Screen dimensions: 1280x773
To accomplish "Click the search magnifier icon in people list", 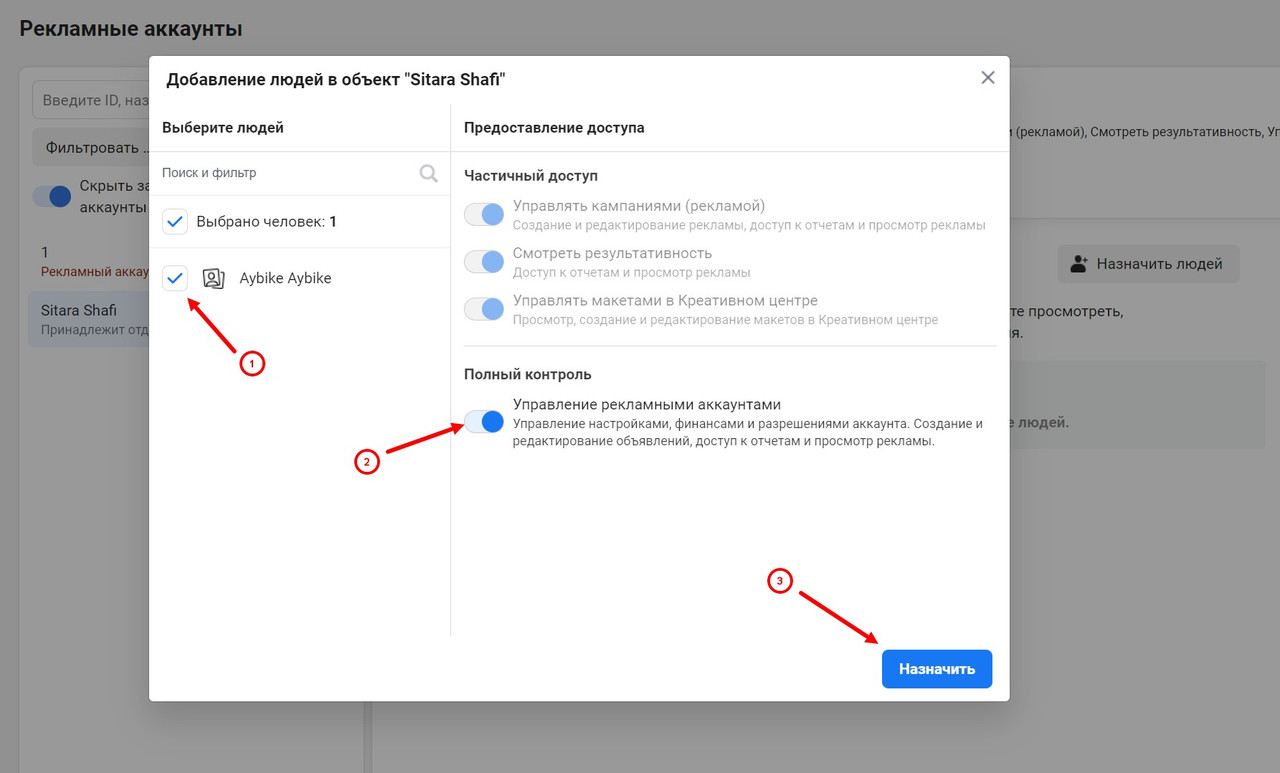I will (429, 173).
